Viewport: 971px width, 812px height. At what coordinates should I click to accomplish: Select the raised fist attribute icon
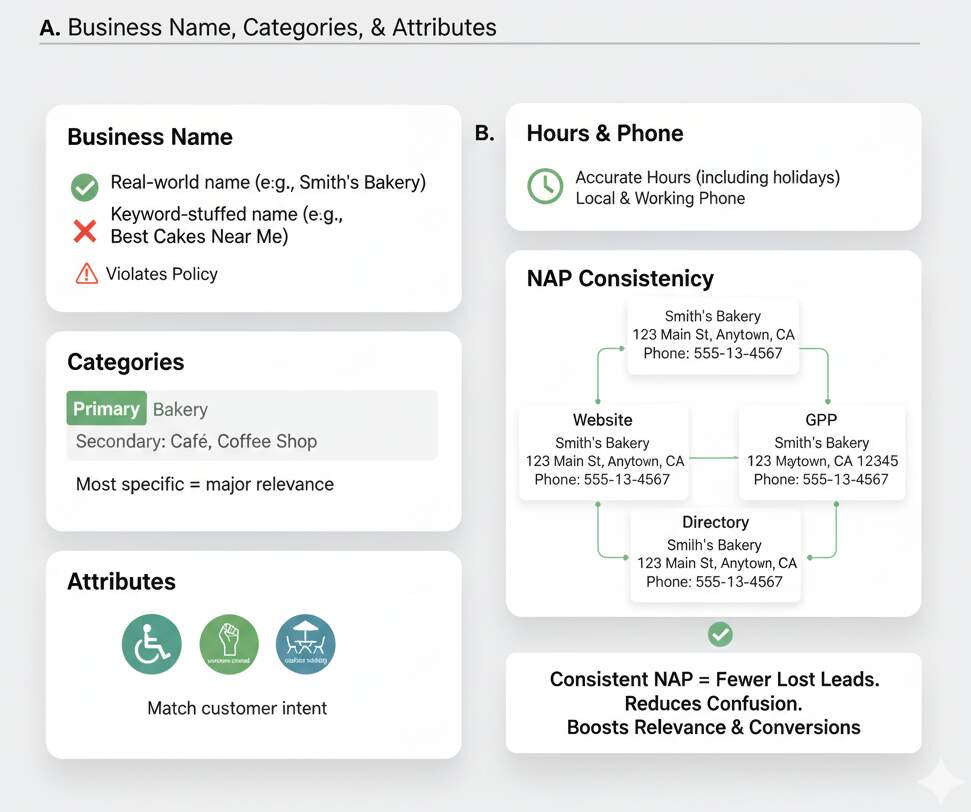pos(229,644)
